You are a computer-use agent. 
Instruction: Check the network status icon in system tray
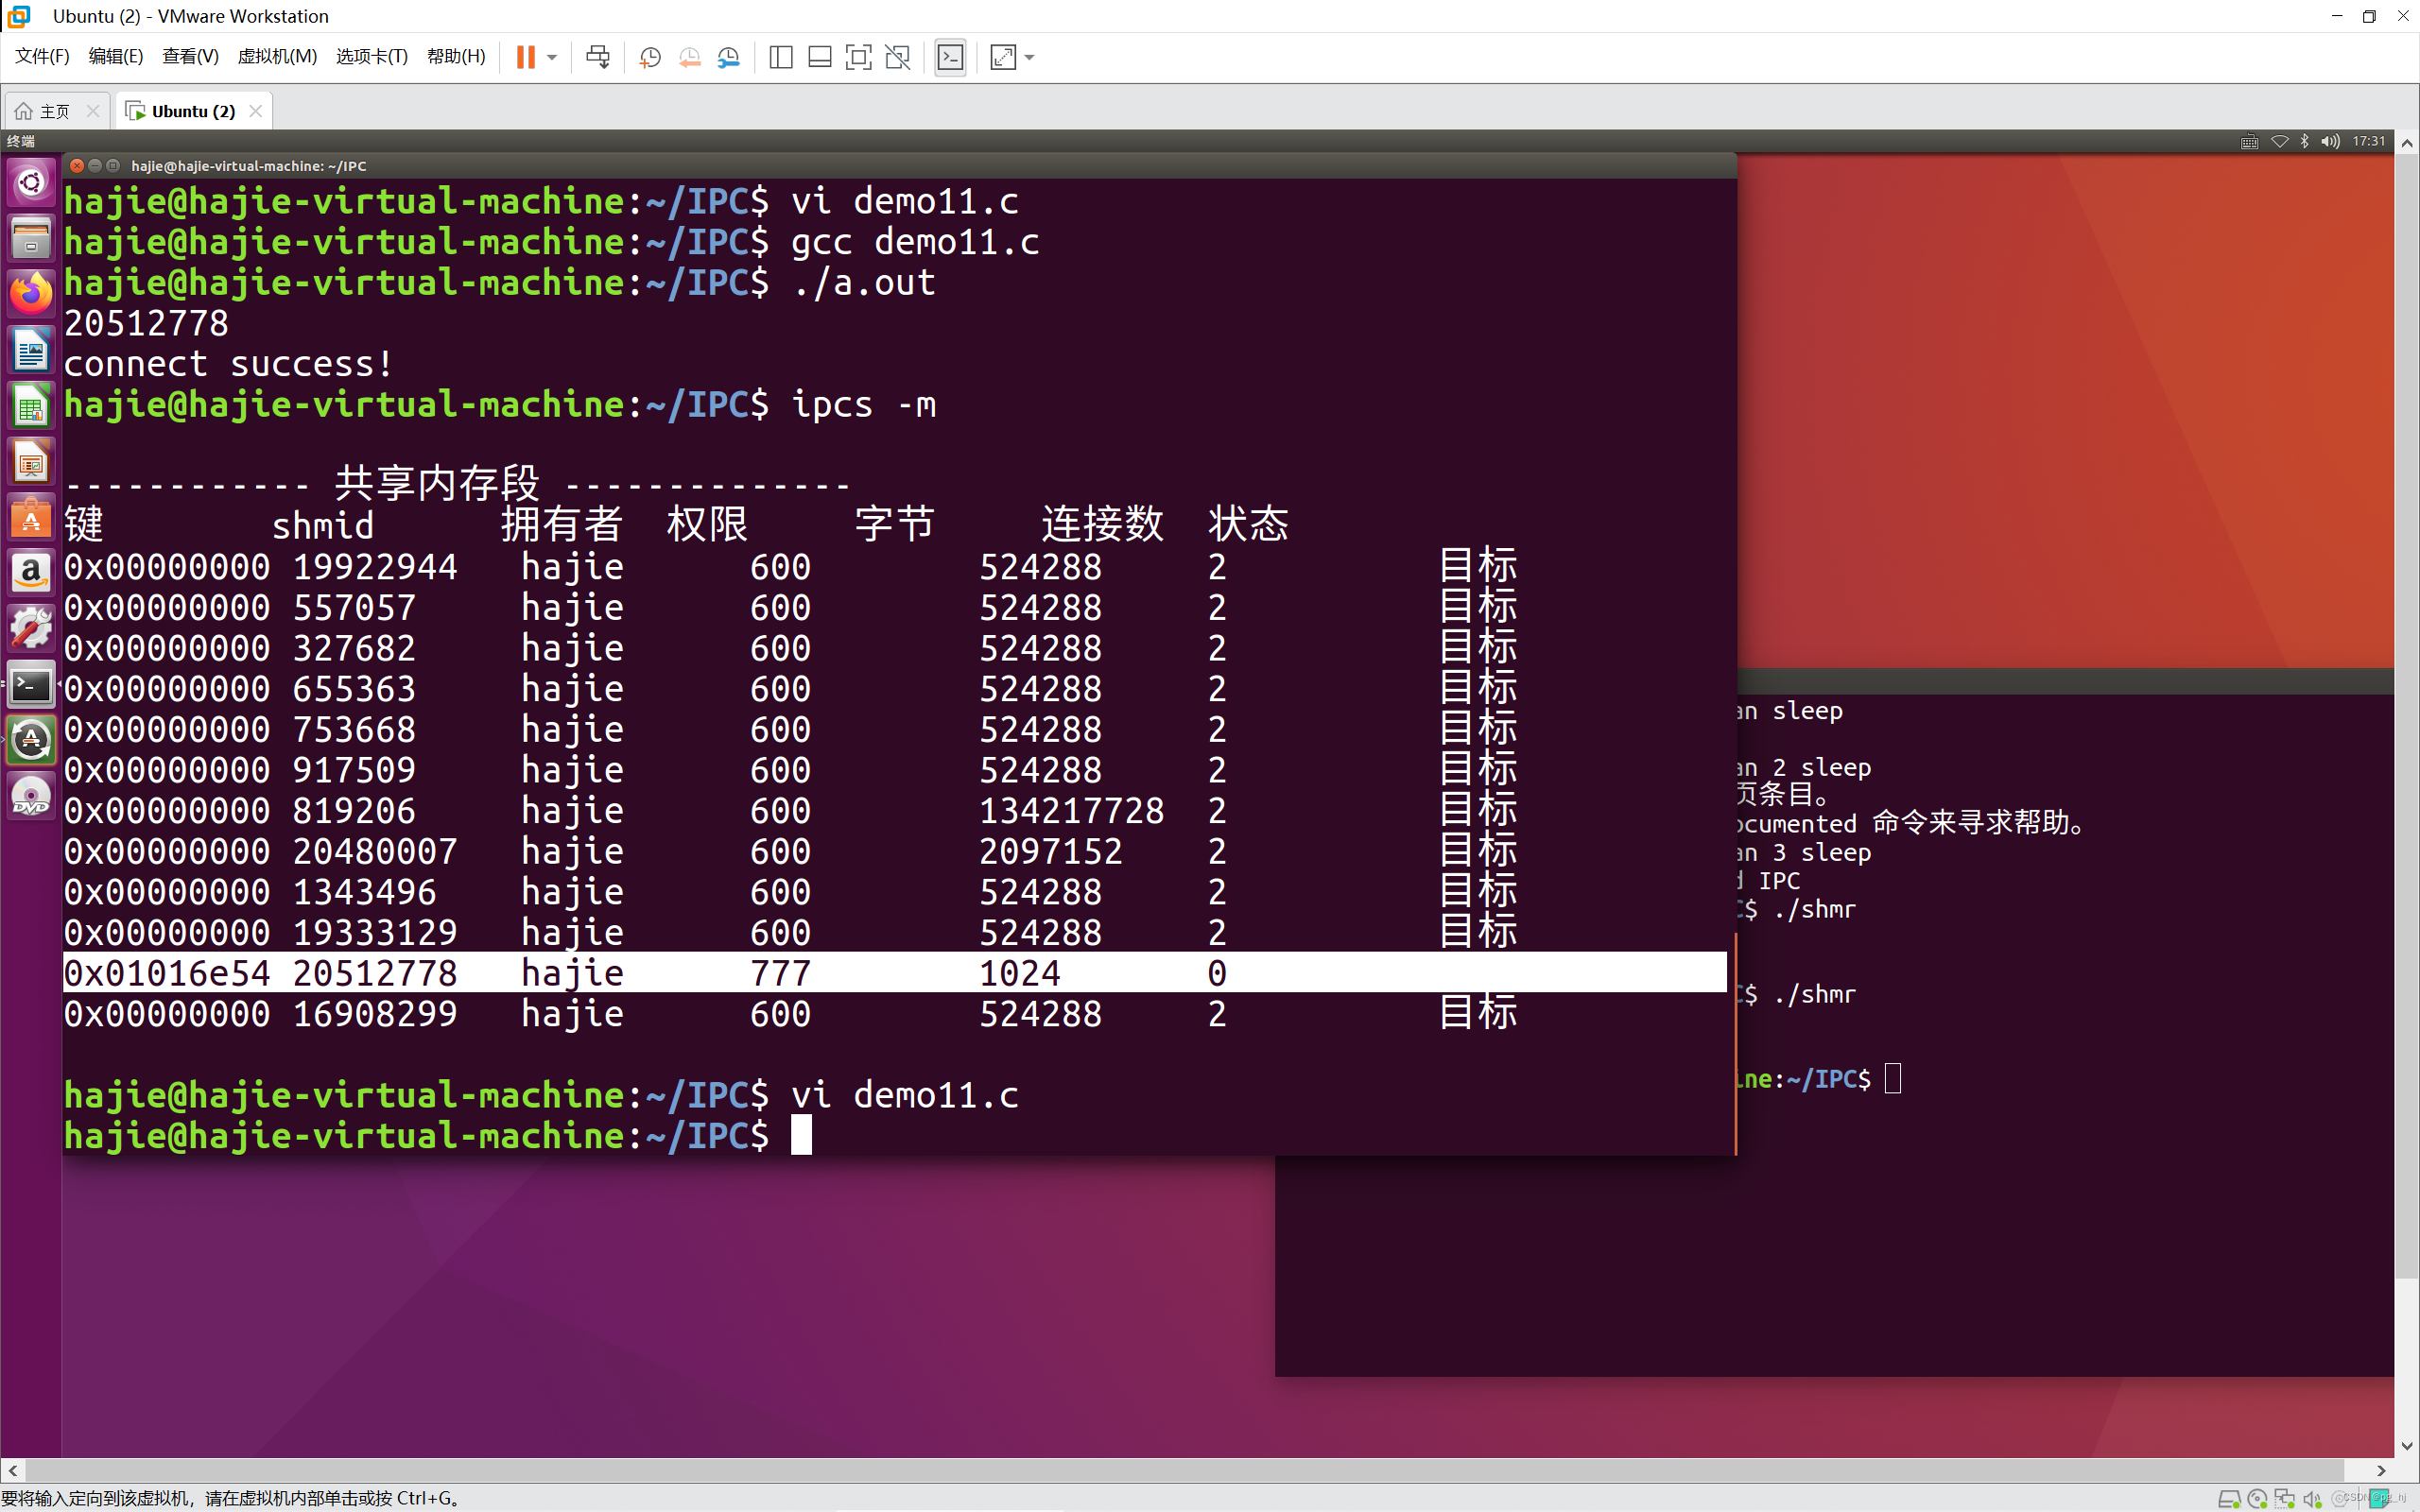(x=2279, y=141)
